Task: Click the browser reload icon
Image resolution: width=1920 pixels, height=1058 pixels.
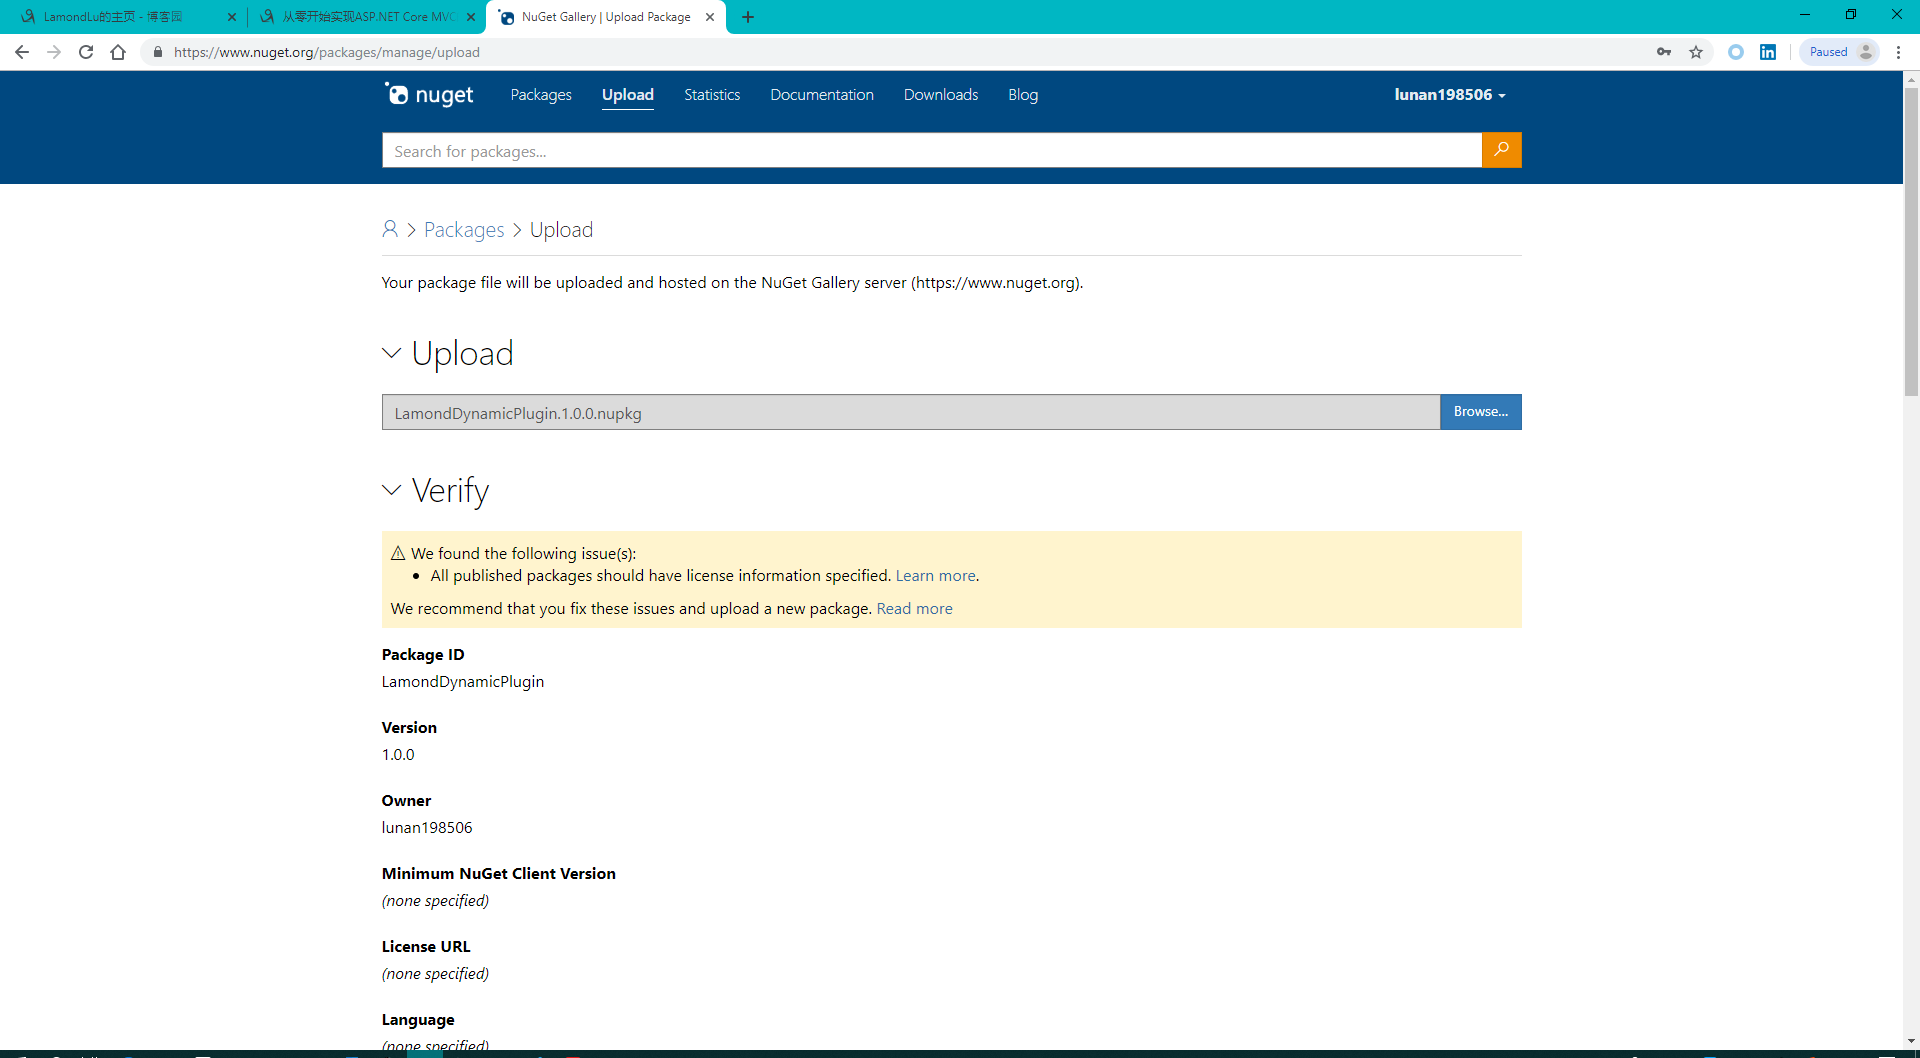Action: tap(86, 52)
